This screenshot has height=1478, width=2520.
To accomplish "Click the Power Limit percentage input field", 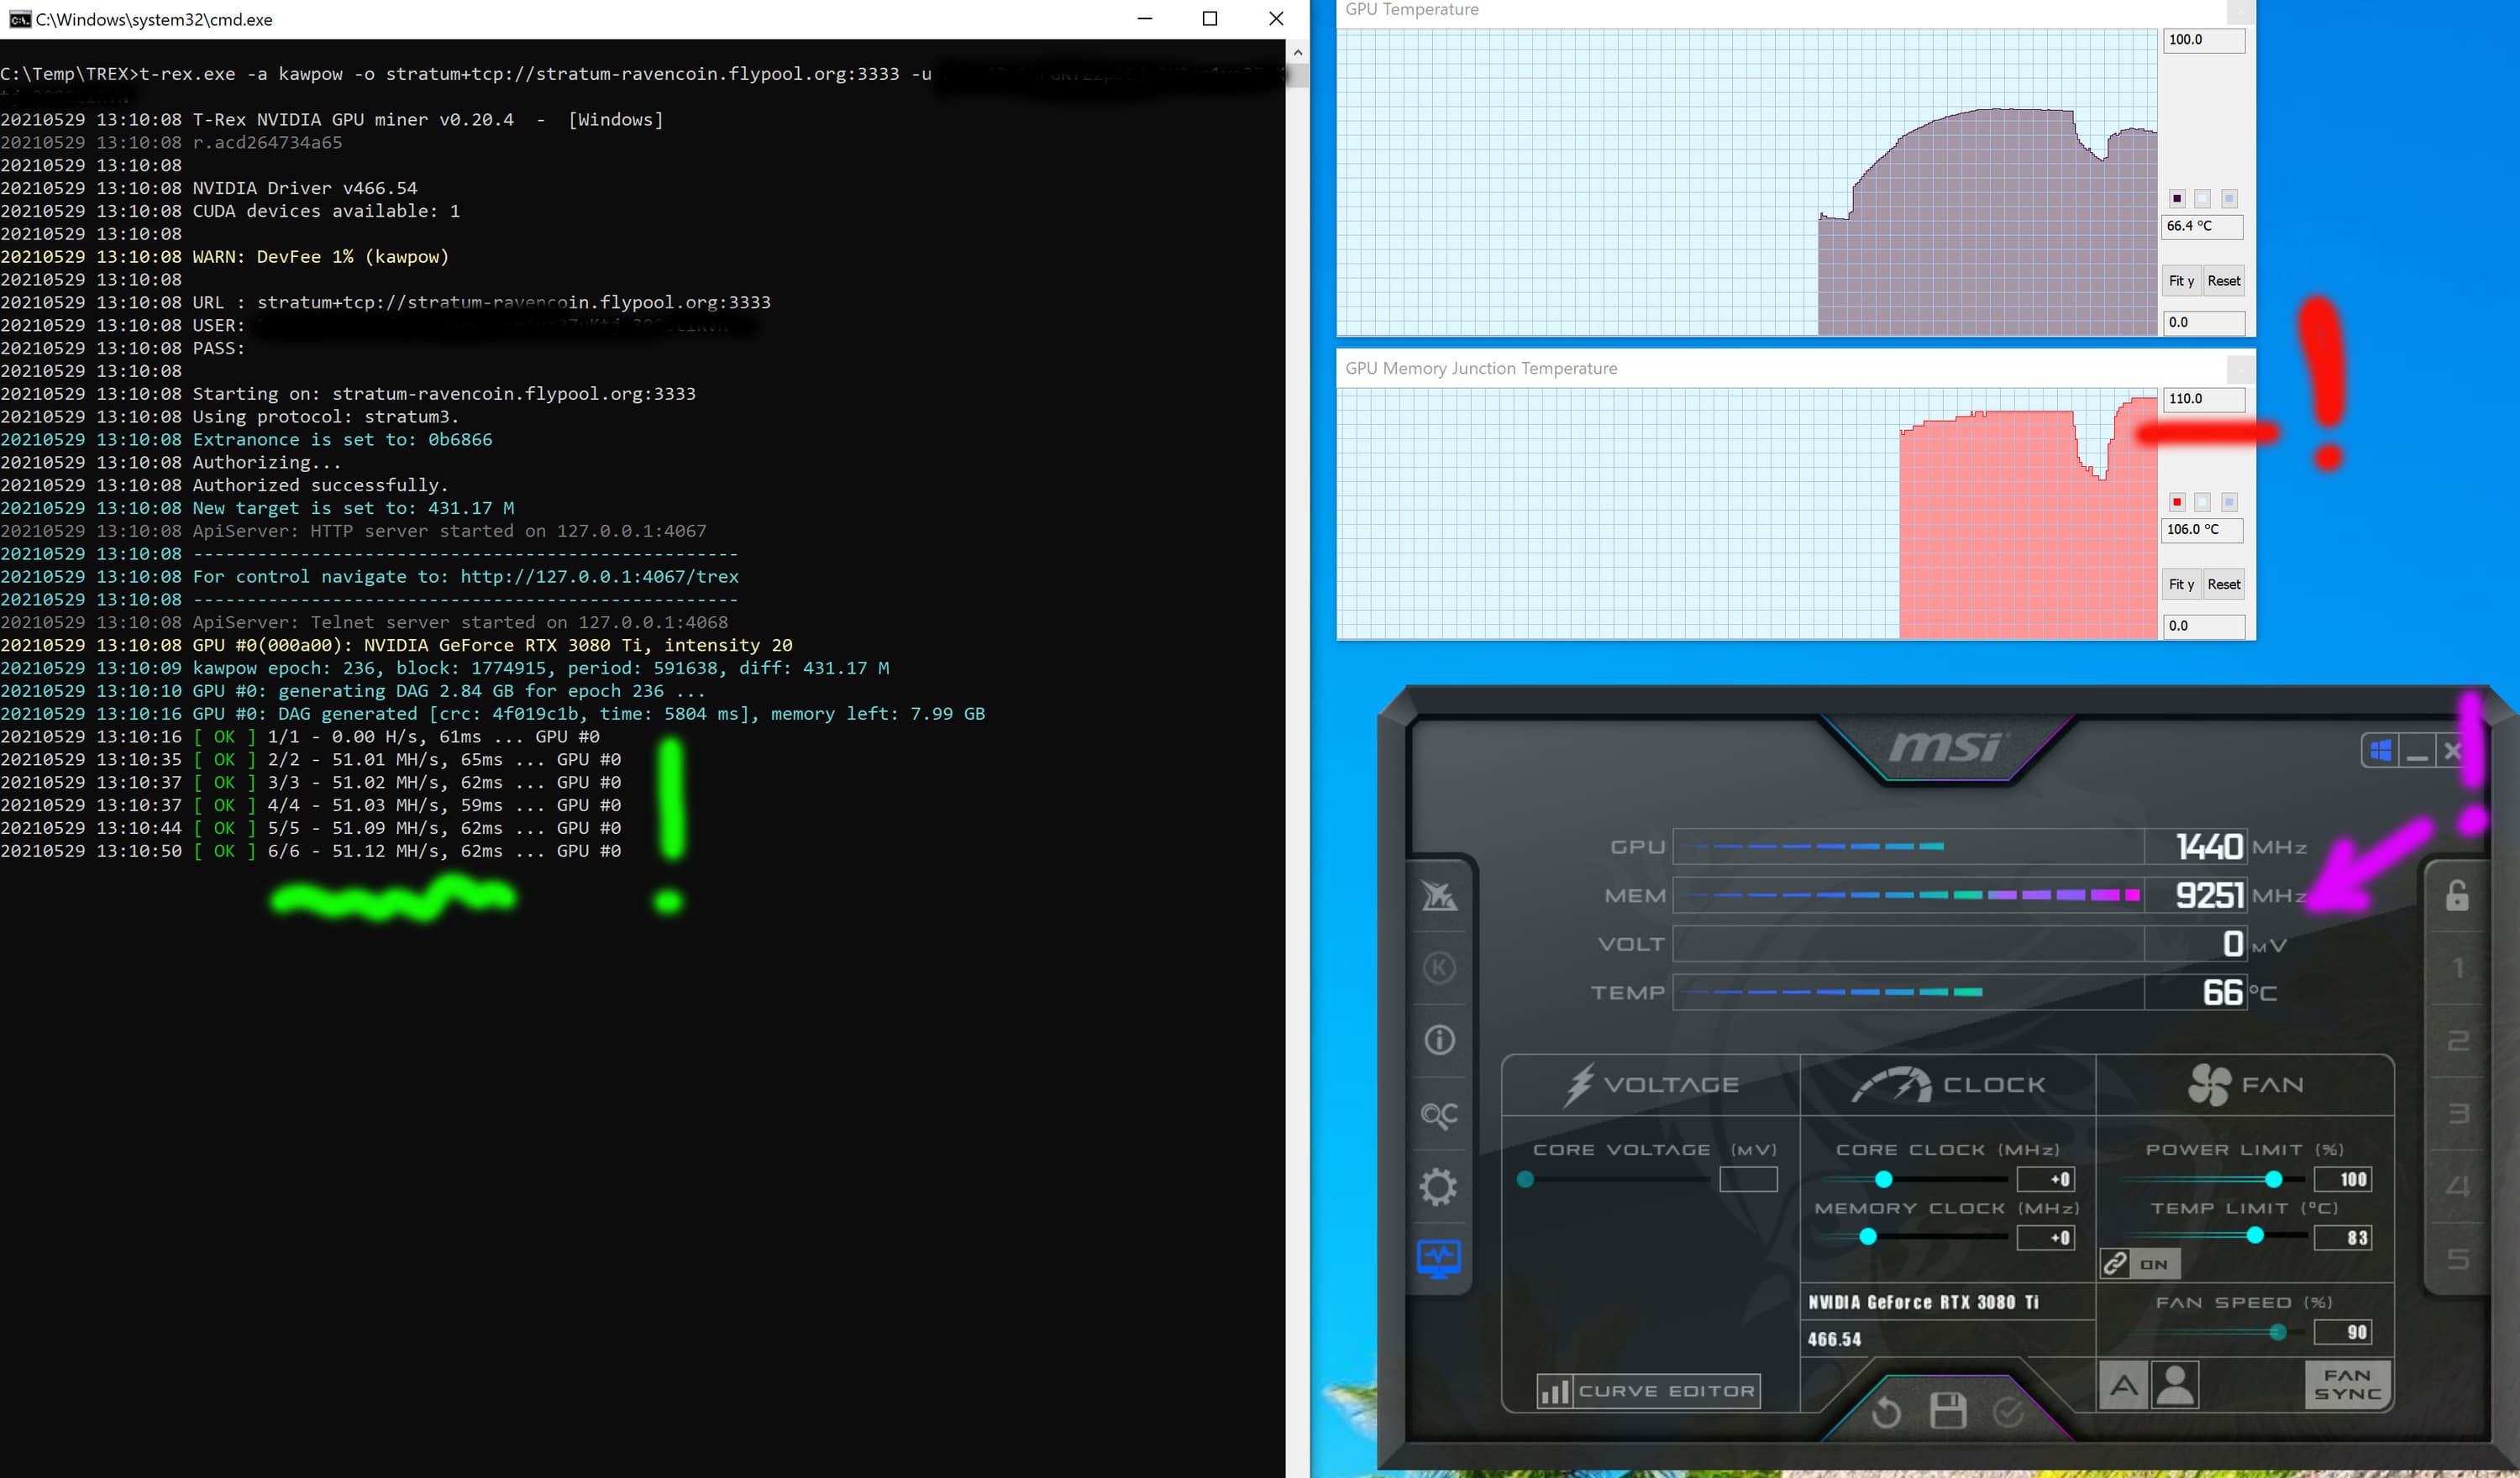I will [x=2342, y=1179].
